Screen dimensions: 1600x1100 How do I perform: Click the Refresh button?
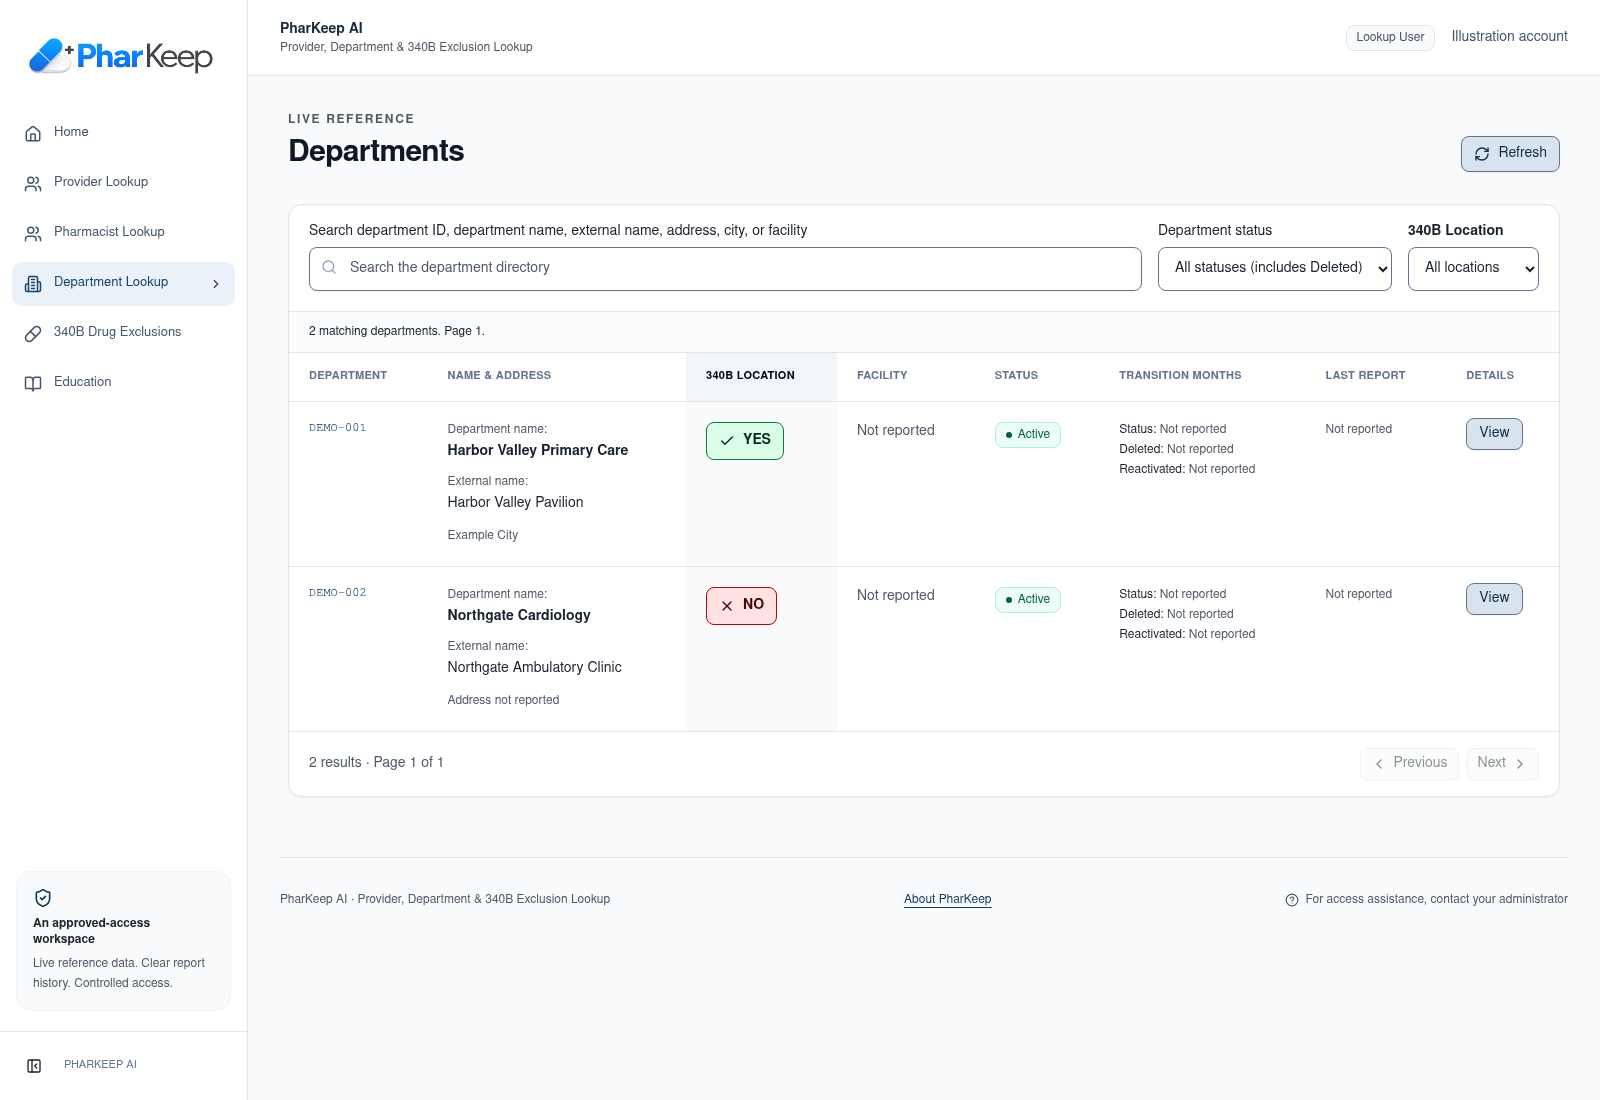pyautogui.click(x=1510, y=154)
